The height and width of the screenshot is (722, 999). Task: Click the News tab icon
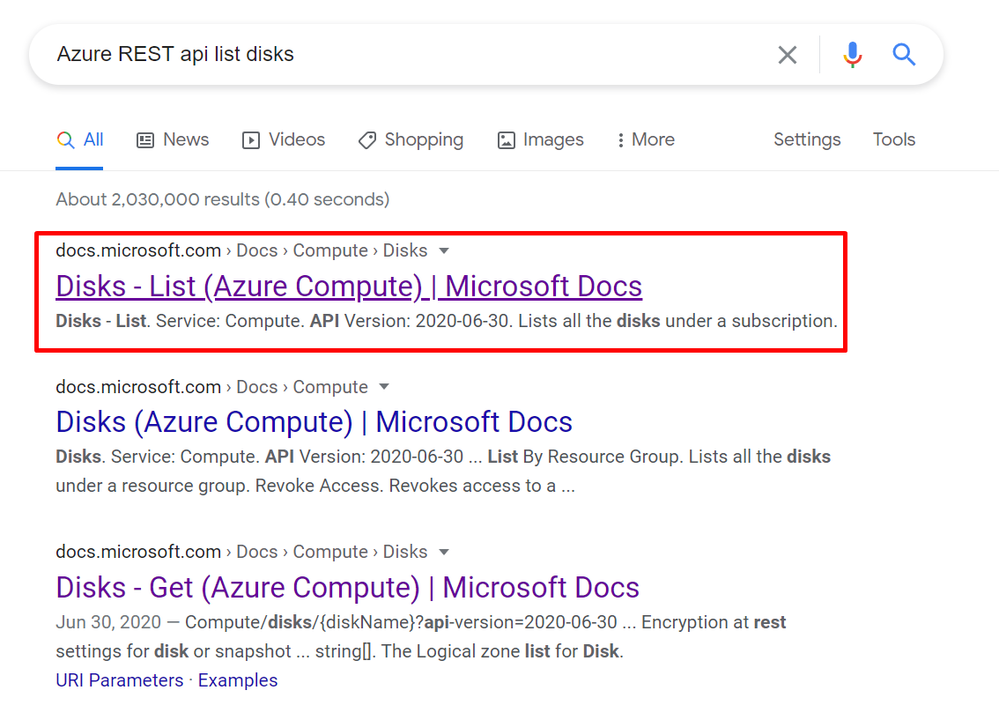point(146,140)
